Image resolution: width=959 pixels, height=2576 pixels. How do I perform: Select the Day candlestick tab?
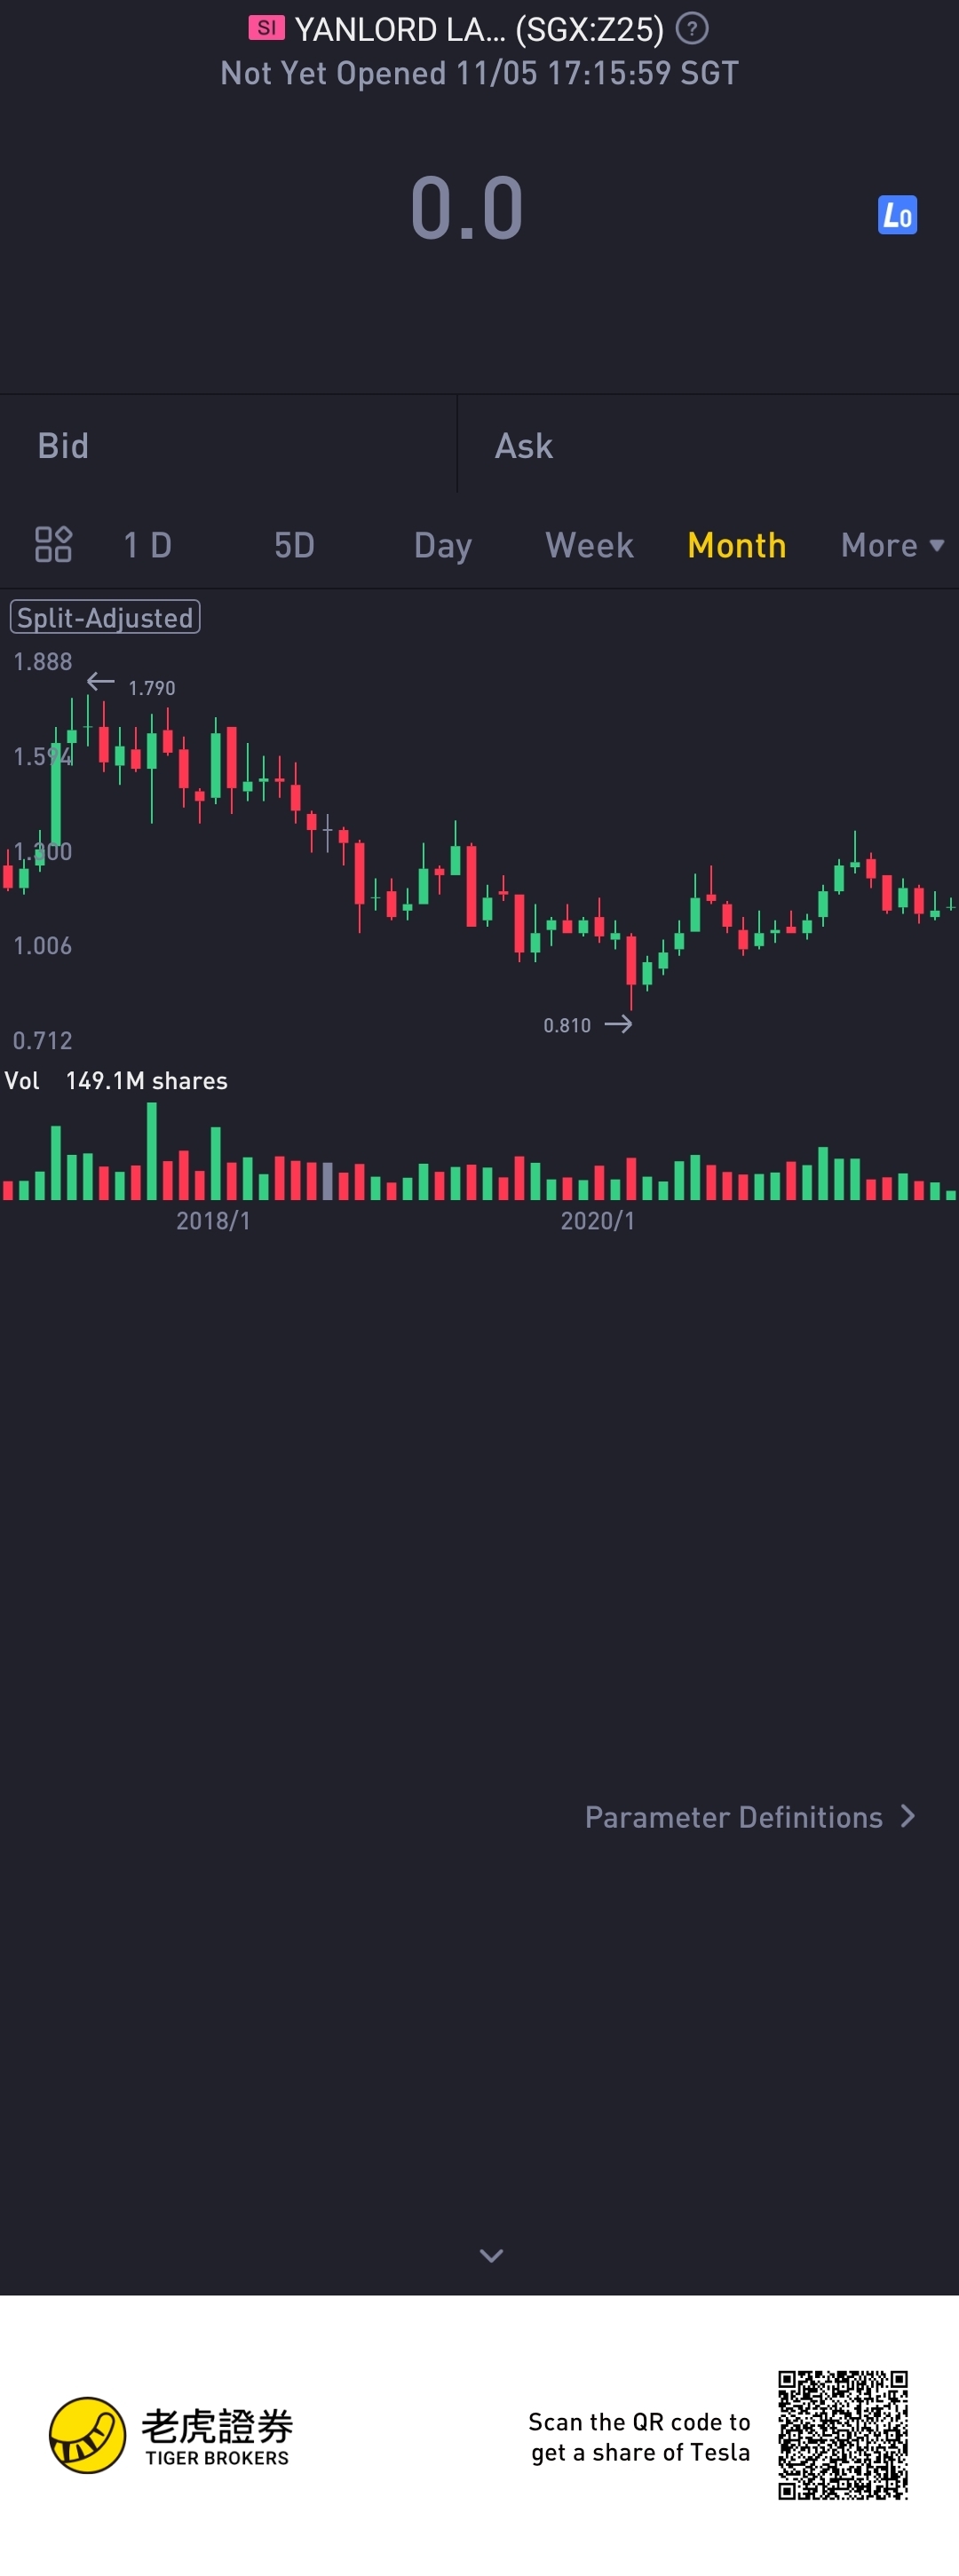[x=442, y=545]
